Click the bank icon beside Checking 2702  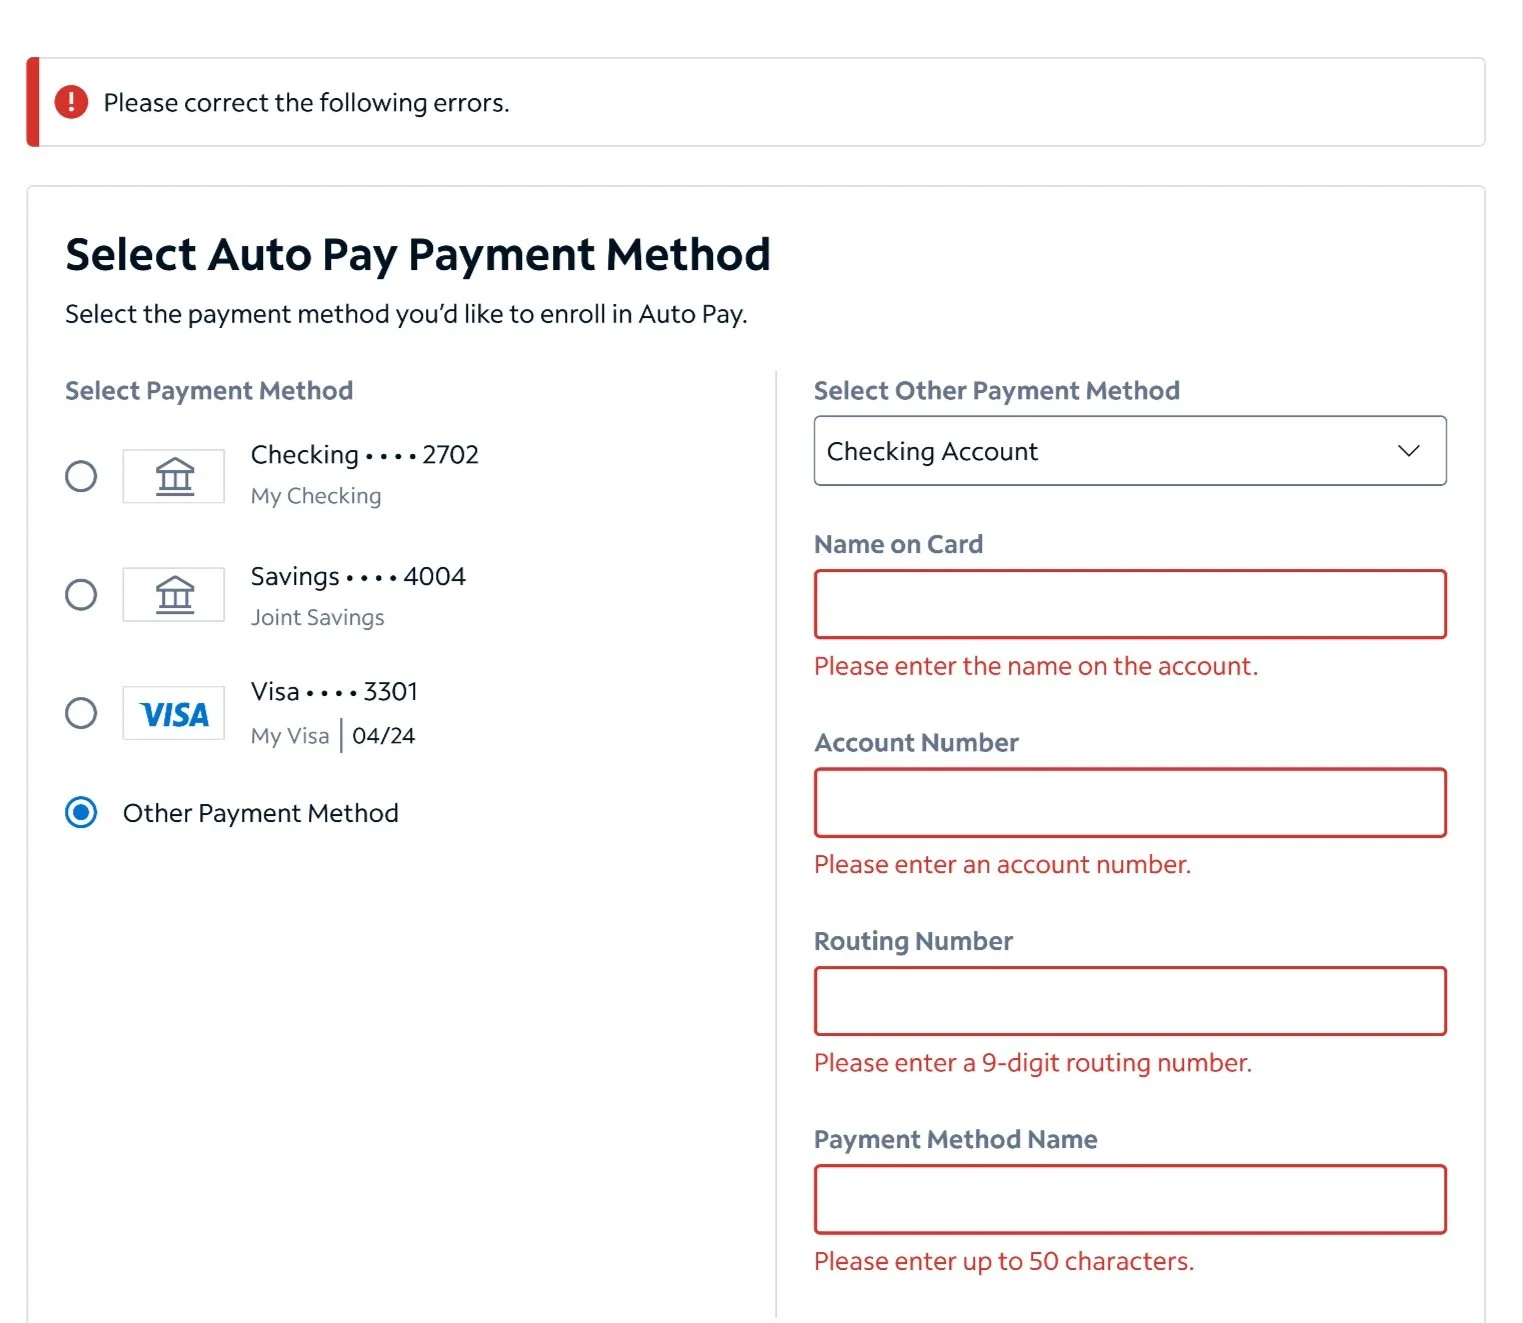point(172,476)
